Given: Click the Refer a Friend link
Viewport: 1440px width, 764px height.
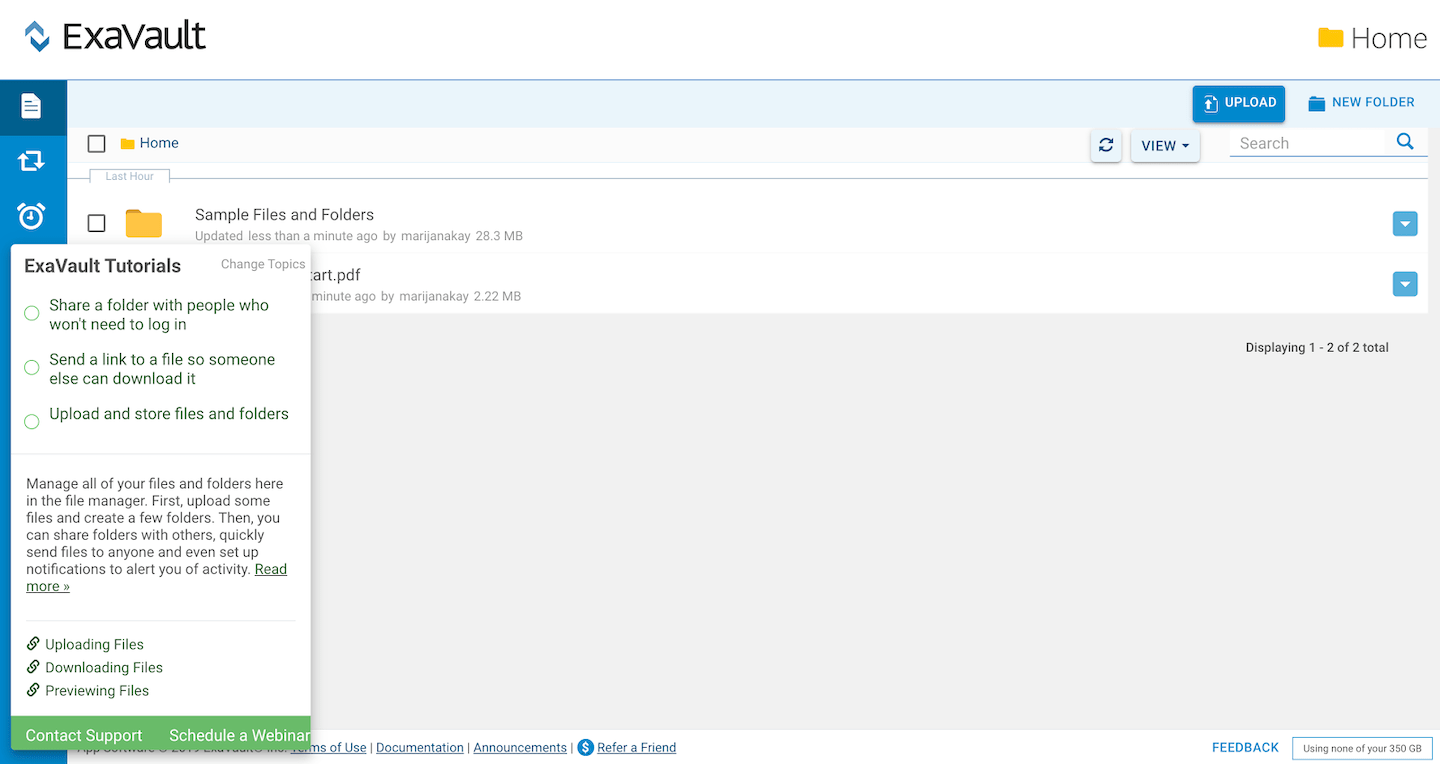Looking at the screenshot, I should pyautogui.click(x=637, y=747).
